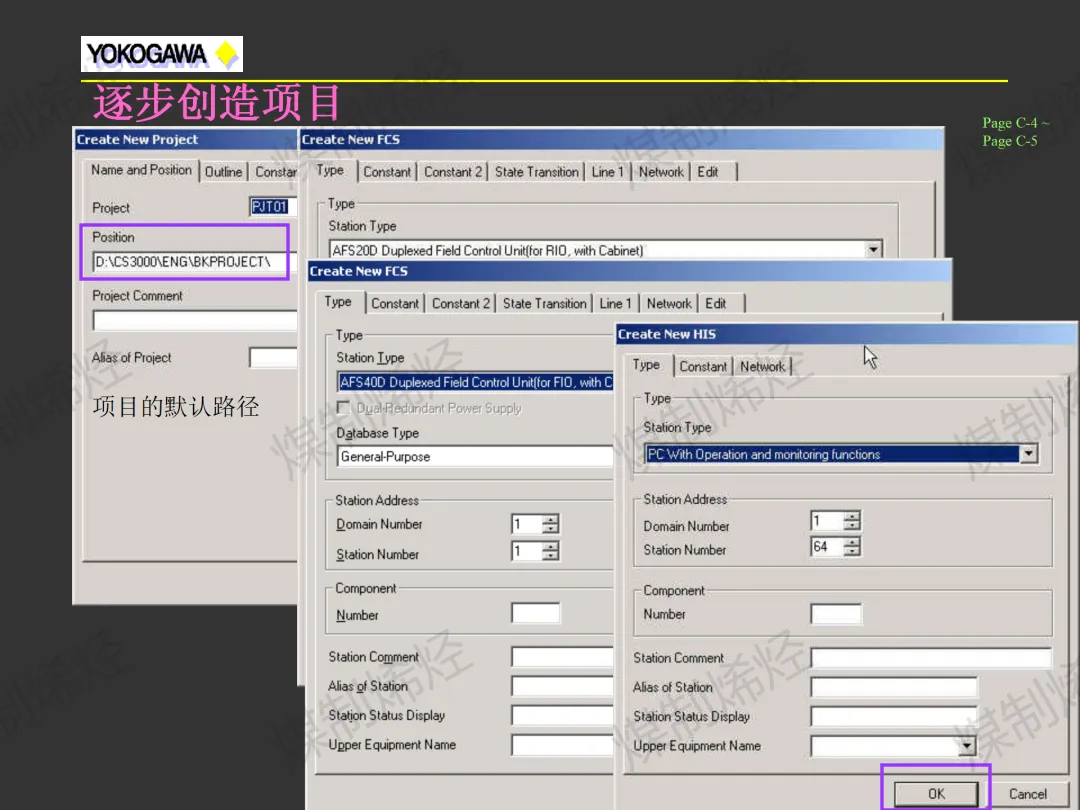Image resolution: width=1080 pixels, height=810 pixels.
Task: Open State Transition tab in back FCS dialog
Action: pos(537,172)
